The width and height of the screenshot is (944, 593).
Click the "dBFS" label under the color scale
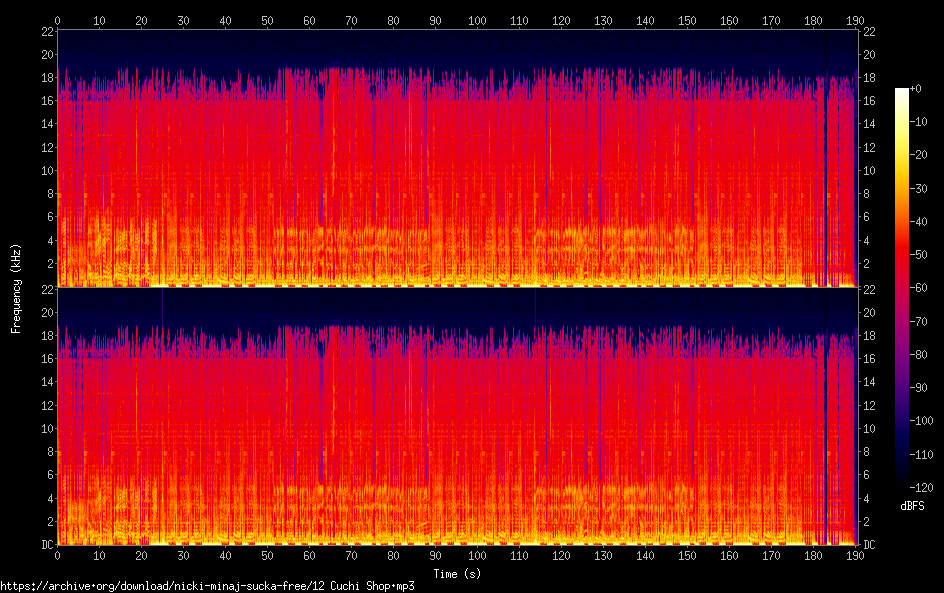pyautogui.click(x=912, y=506)
